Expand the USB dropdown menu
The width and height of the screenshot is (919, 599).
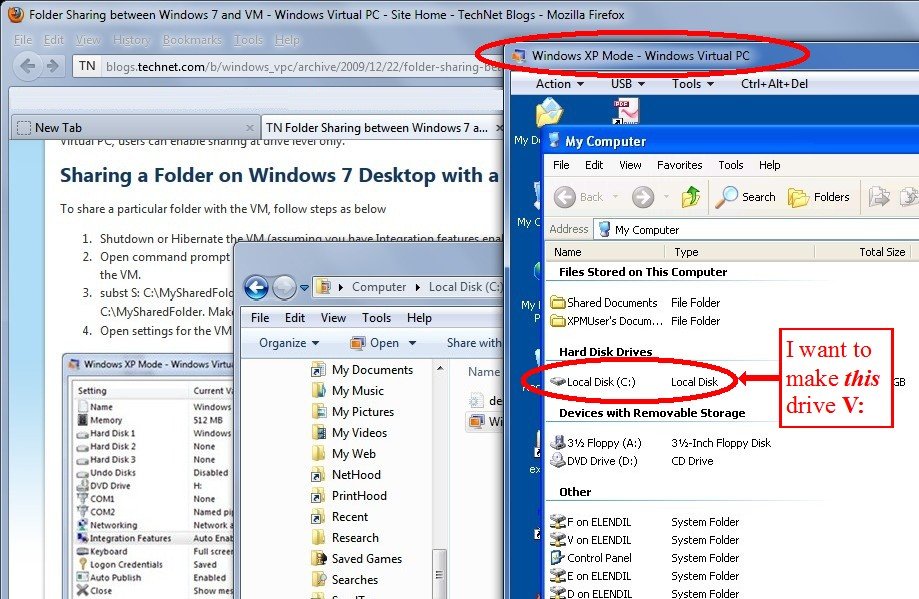(x=627, y=84)
